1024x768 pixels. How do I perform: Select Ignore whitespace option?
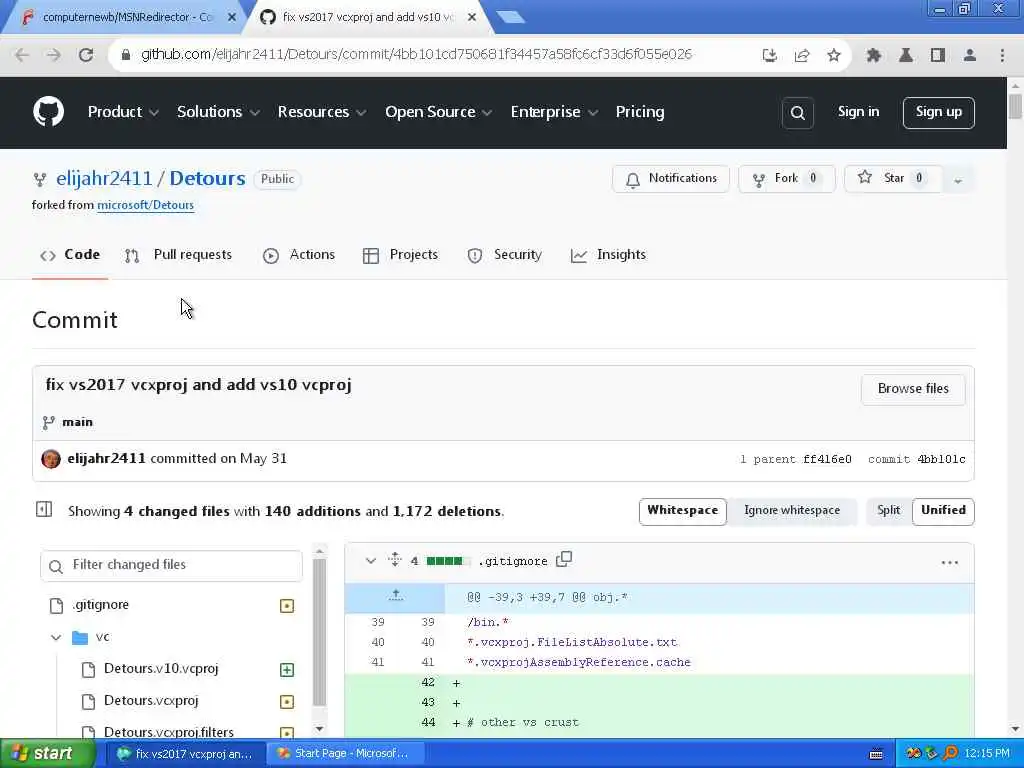pyautogui.click(x=792, y=510)
